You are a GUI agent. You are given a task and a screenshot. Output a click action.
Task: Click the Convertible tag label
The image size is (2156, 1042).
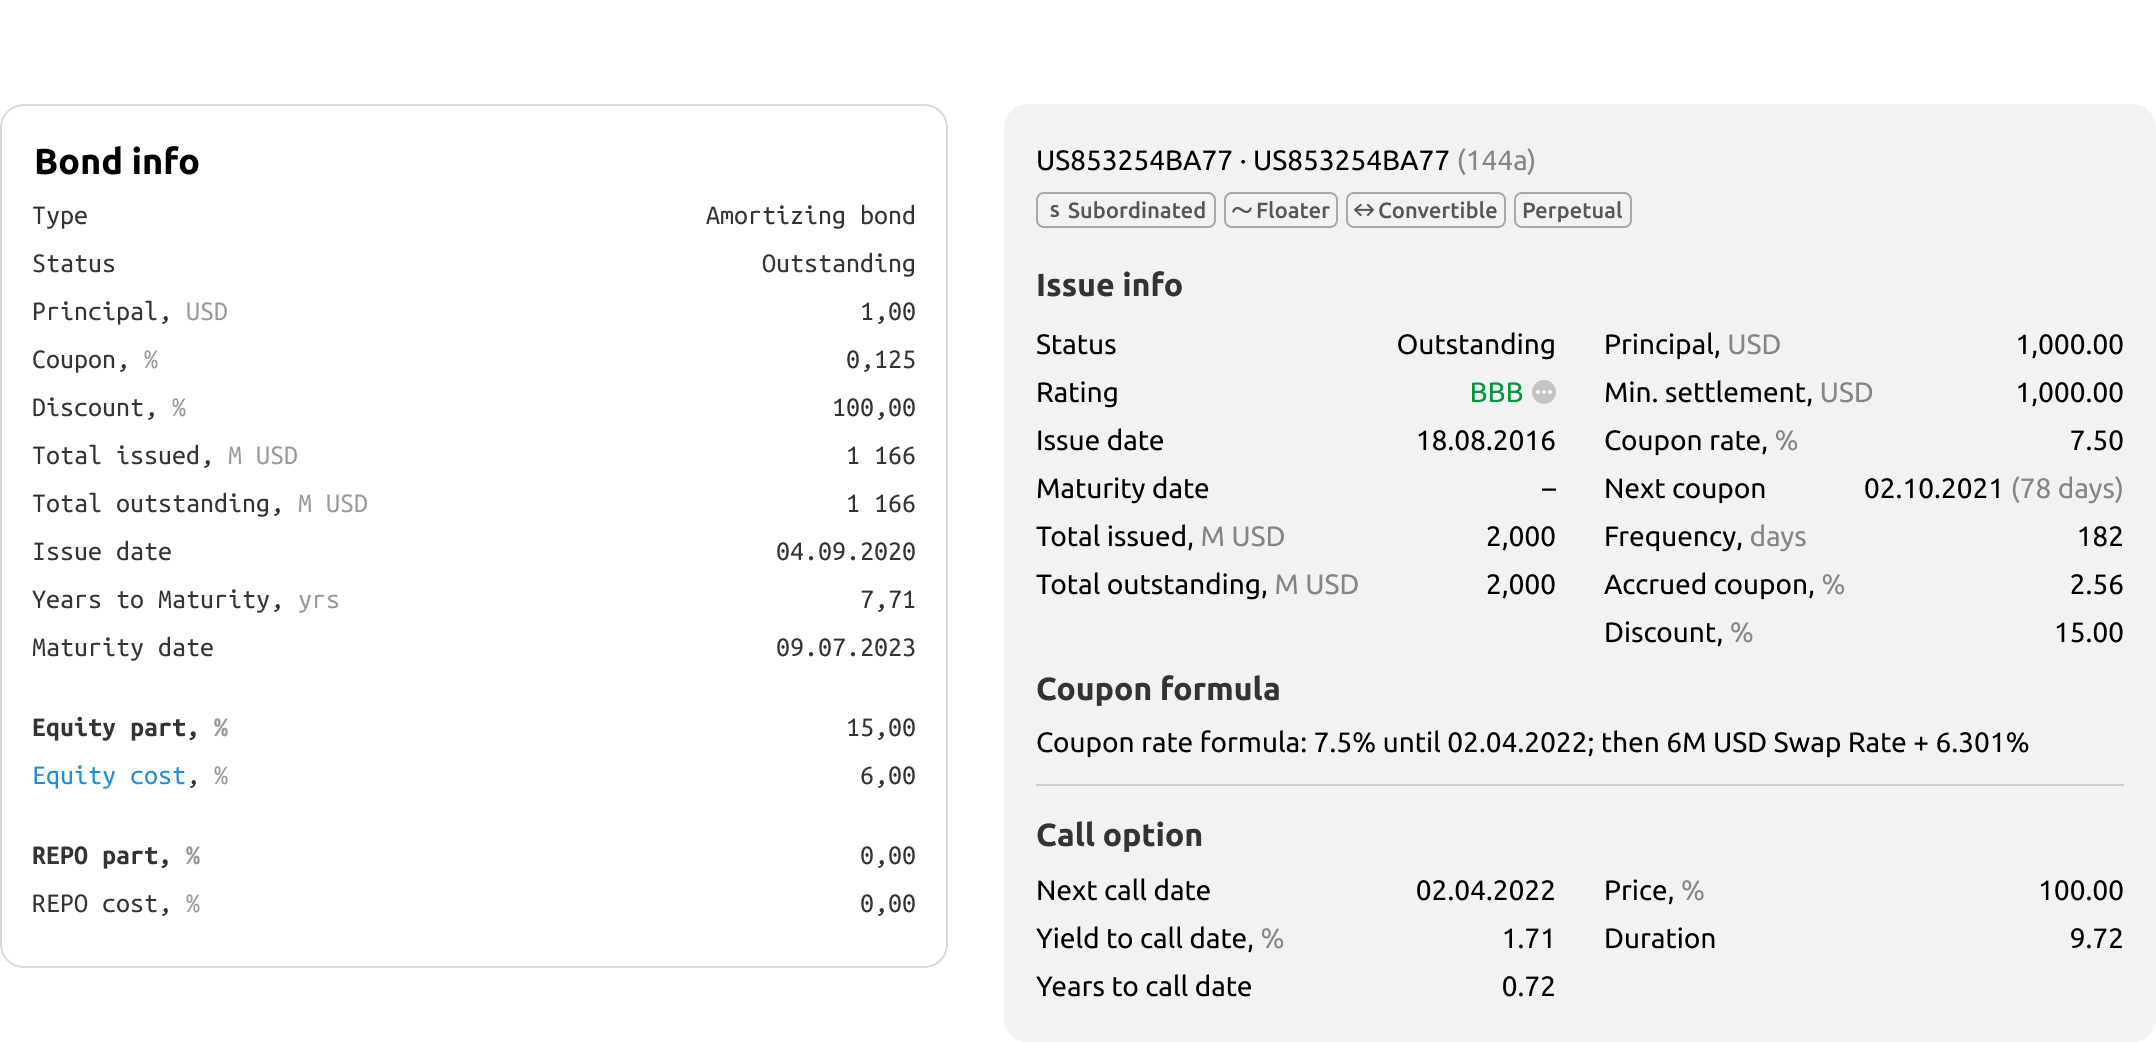tap(1437, 211)
